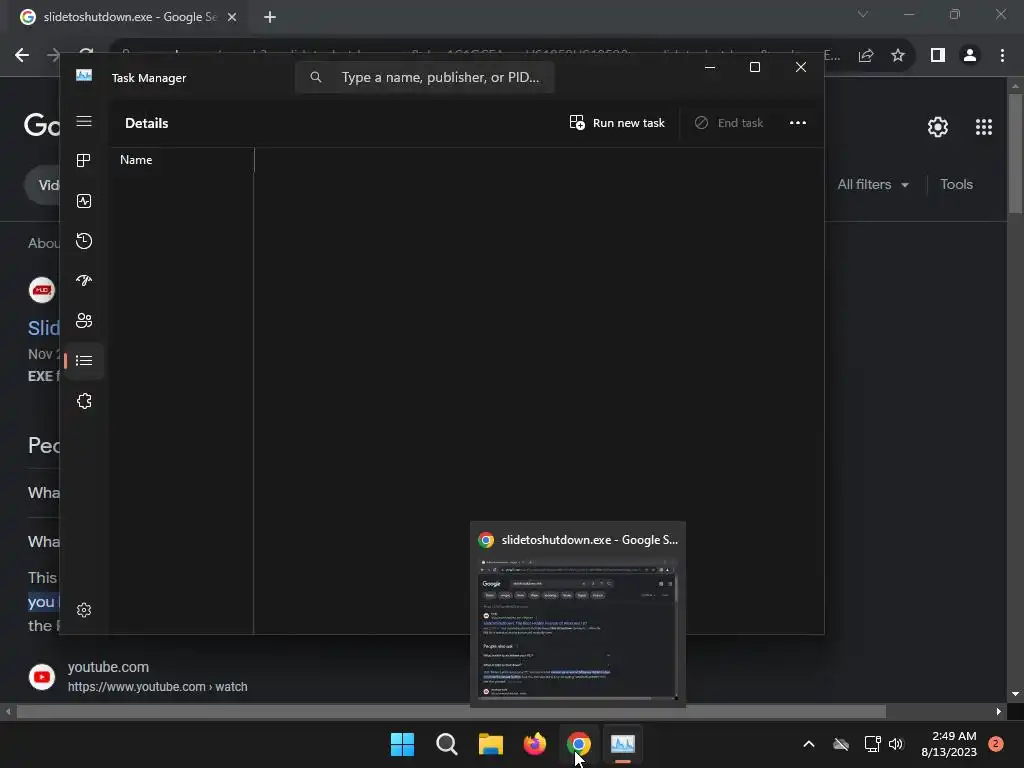The height and width of the screenshot is (768, 1024).
Task: Bookmark this page with the star icon
Action: point(898,56)
